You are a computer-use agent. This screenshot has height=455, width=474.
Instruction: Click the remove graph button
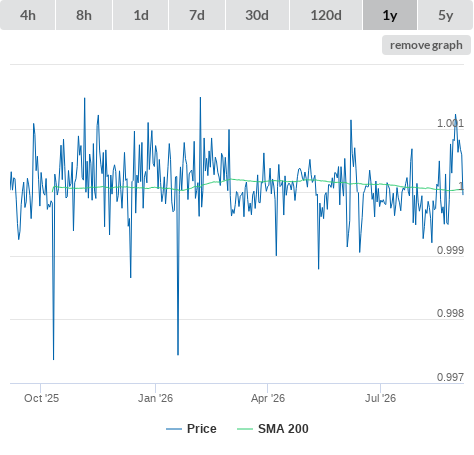click(426, 45)
